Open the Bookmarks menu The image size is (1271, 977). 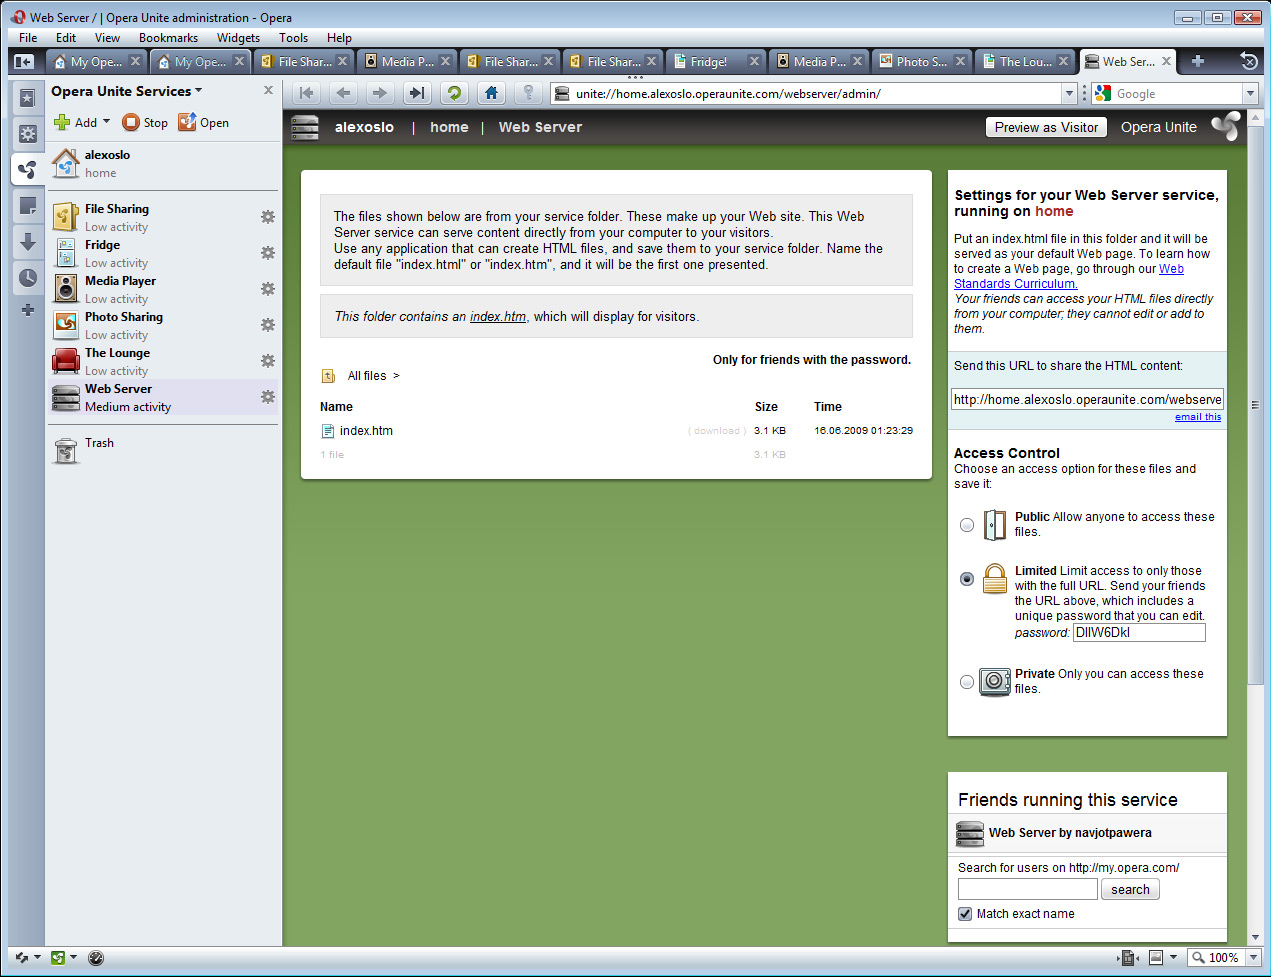click(168, 38)
